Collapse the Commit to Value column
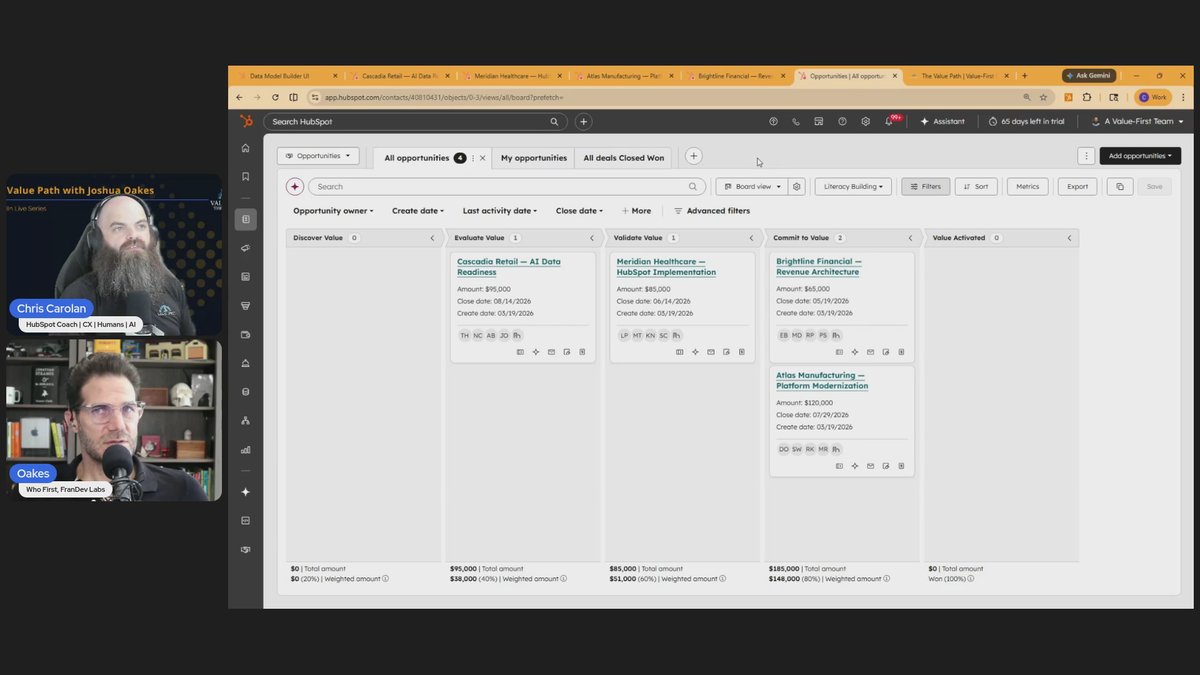1200x675 pixels. point(910,238)
